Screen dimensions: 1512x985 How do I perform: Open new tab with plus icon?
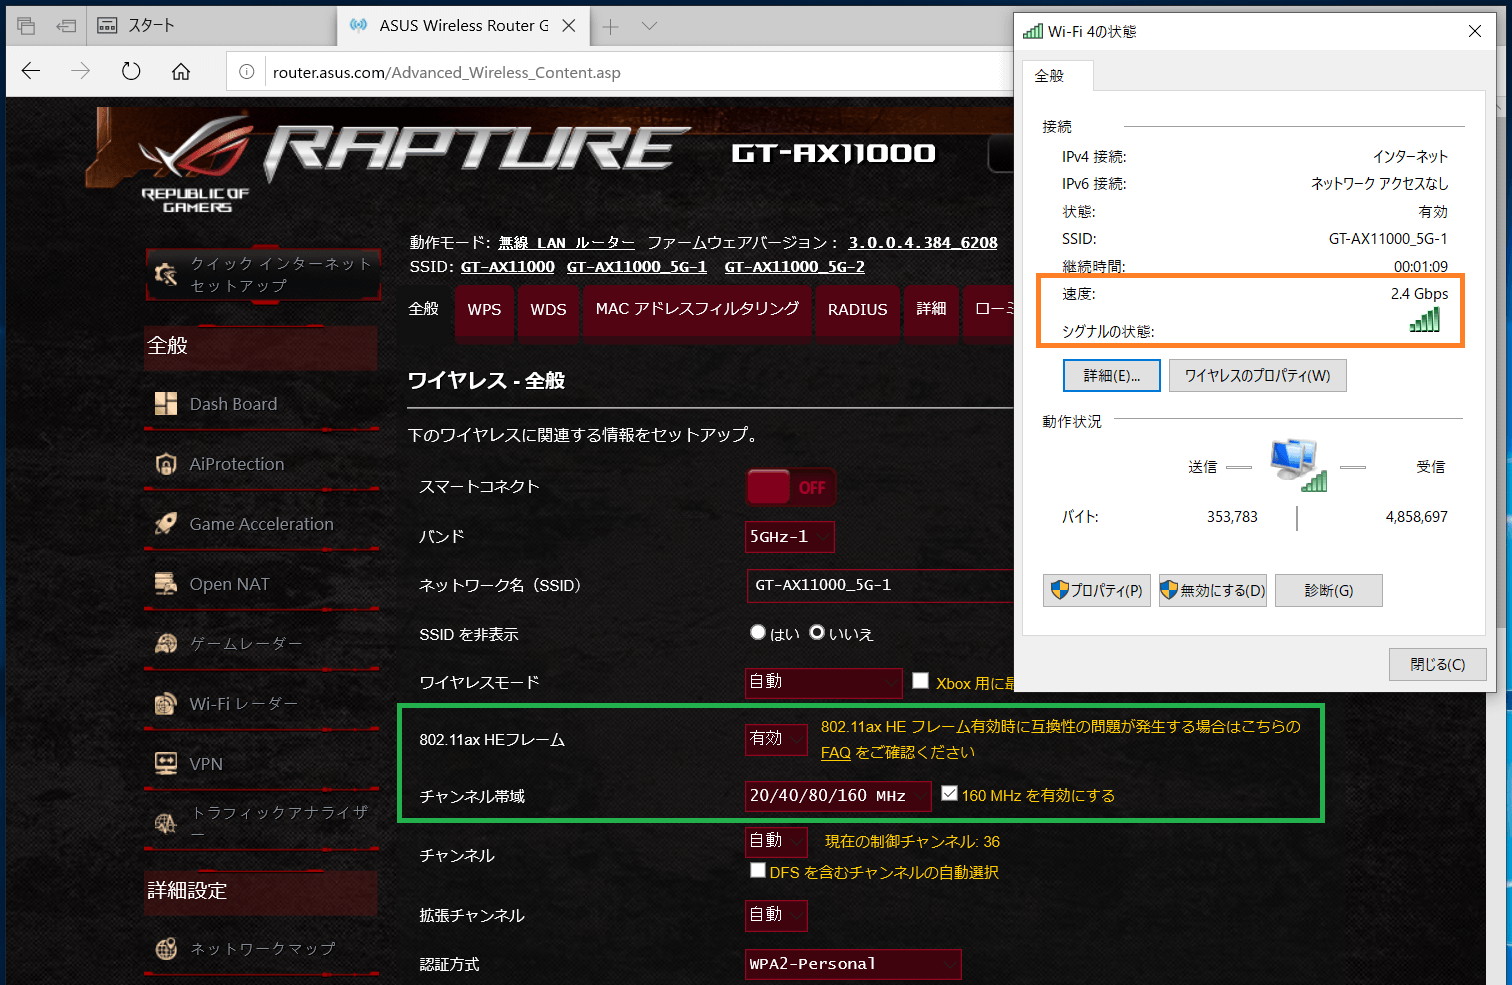click(610, 26)
